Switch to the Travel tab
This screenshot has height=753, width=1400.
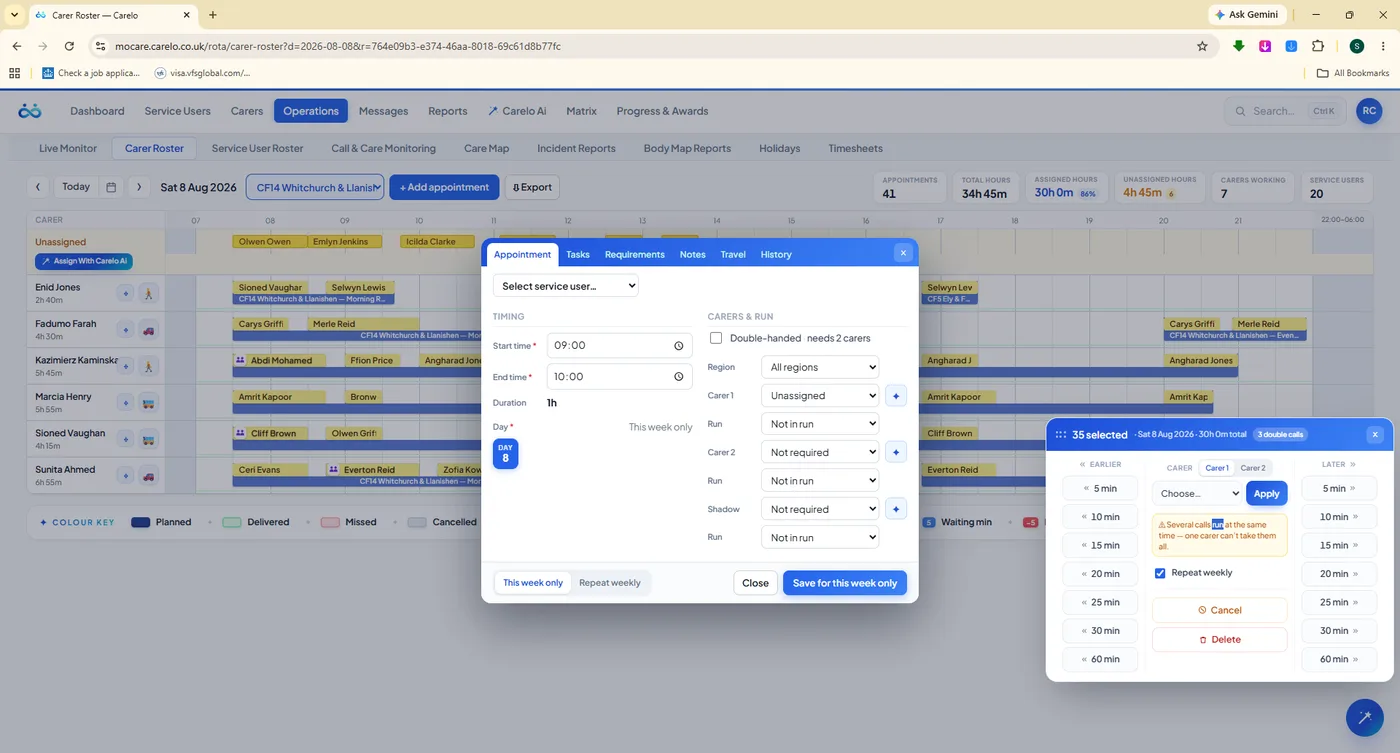[x=733, y=254]
